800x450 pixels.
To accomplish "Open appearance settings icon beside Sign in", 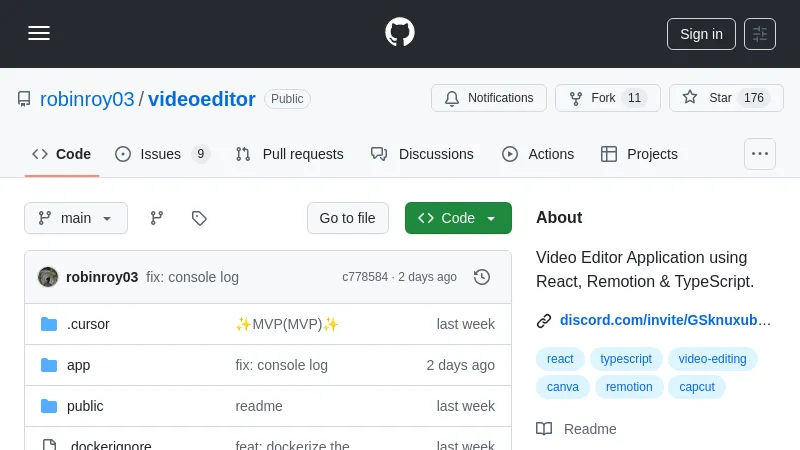I will coord(760,34).
